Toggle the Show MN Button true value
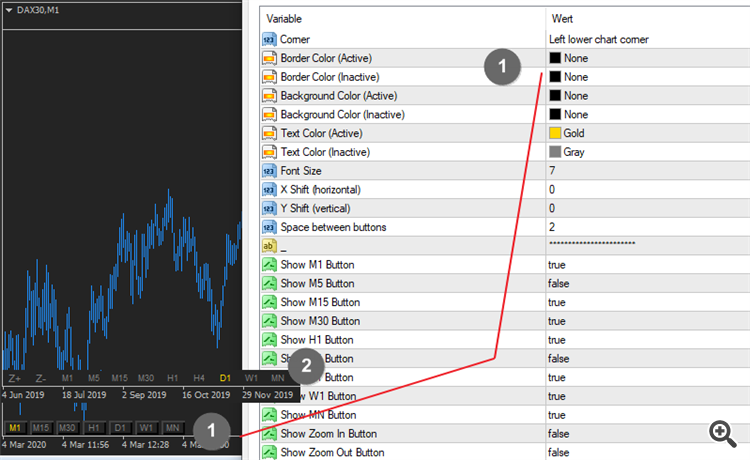This screenshot has height=460, width=750. (x=557, y=415)
